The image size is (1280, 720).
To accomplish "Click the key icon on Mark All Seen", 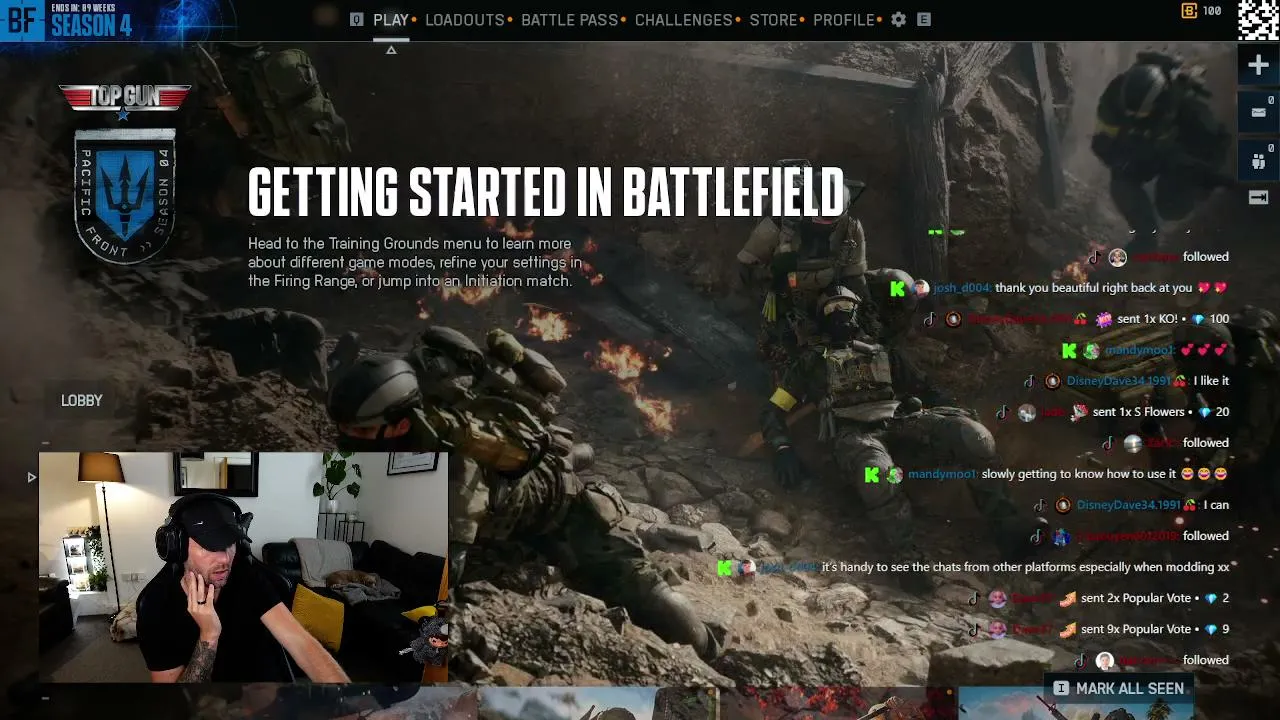I will [x=1061, y=688].
